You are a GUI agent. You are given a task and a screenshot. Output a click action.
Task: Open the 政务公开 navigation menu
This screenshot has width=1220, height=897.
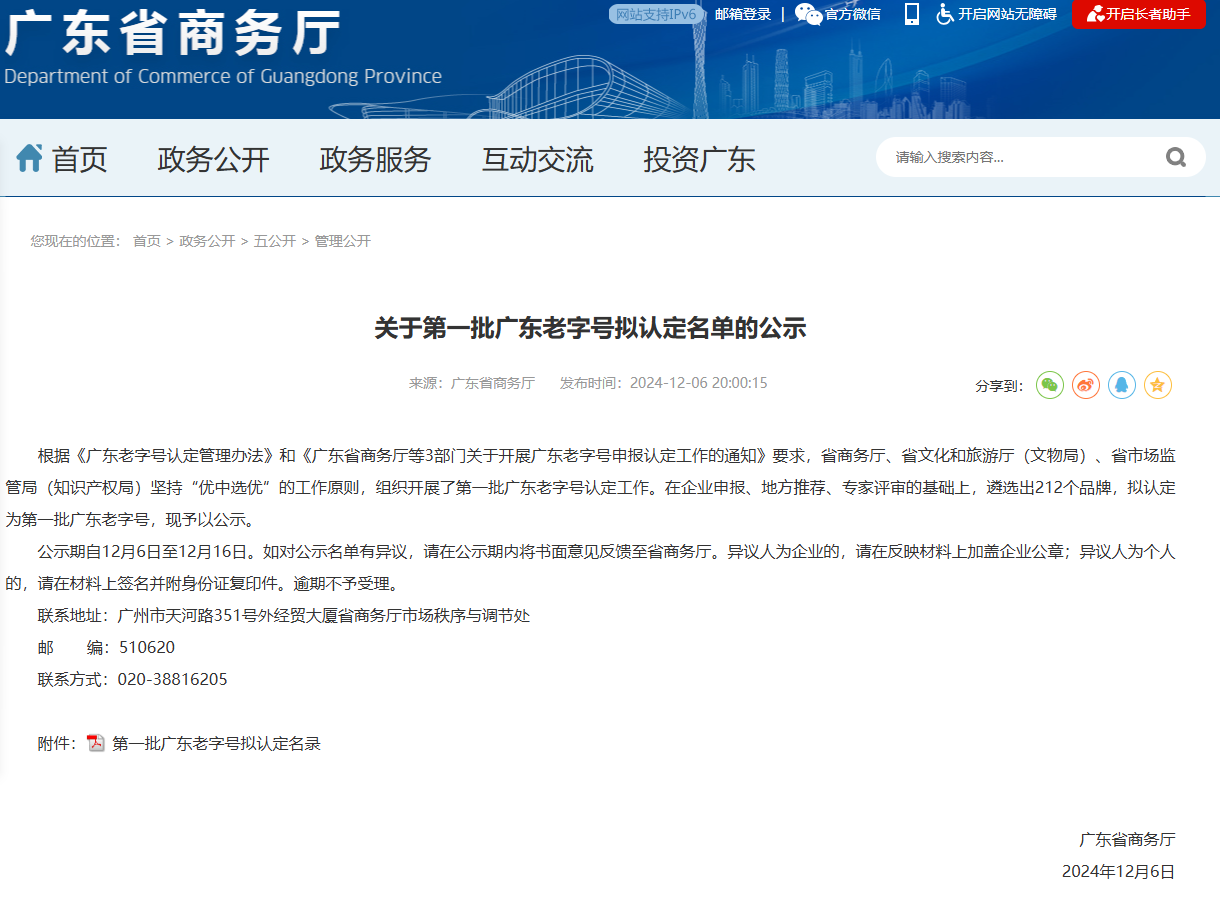pyautogui.click(x=214, y=159)
